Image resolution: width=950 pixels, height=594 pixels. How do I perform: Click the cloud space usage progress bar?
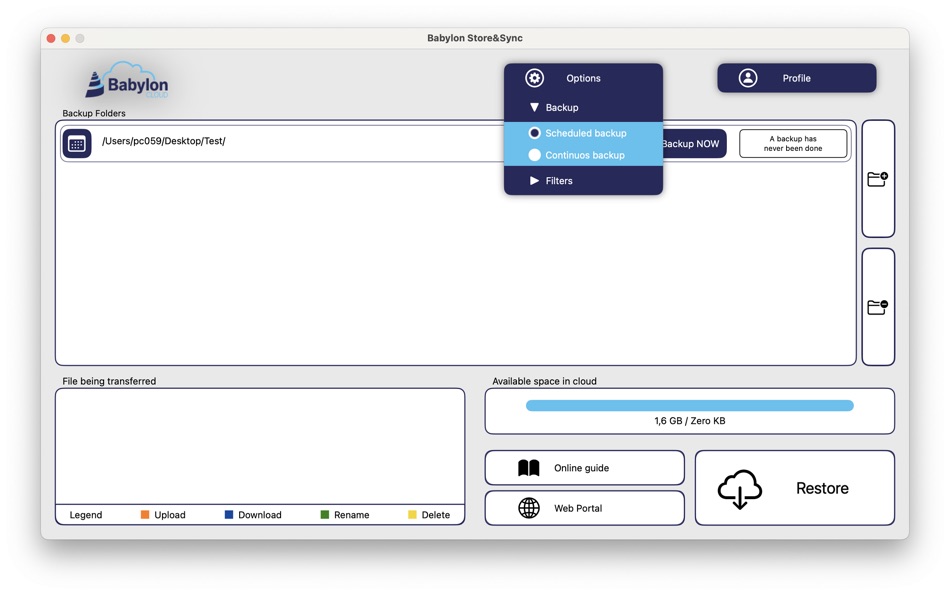[689, 405]
